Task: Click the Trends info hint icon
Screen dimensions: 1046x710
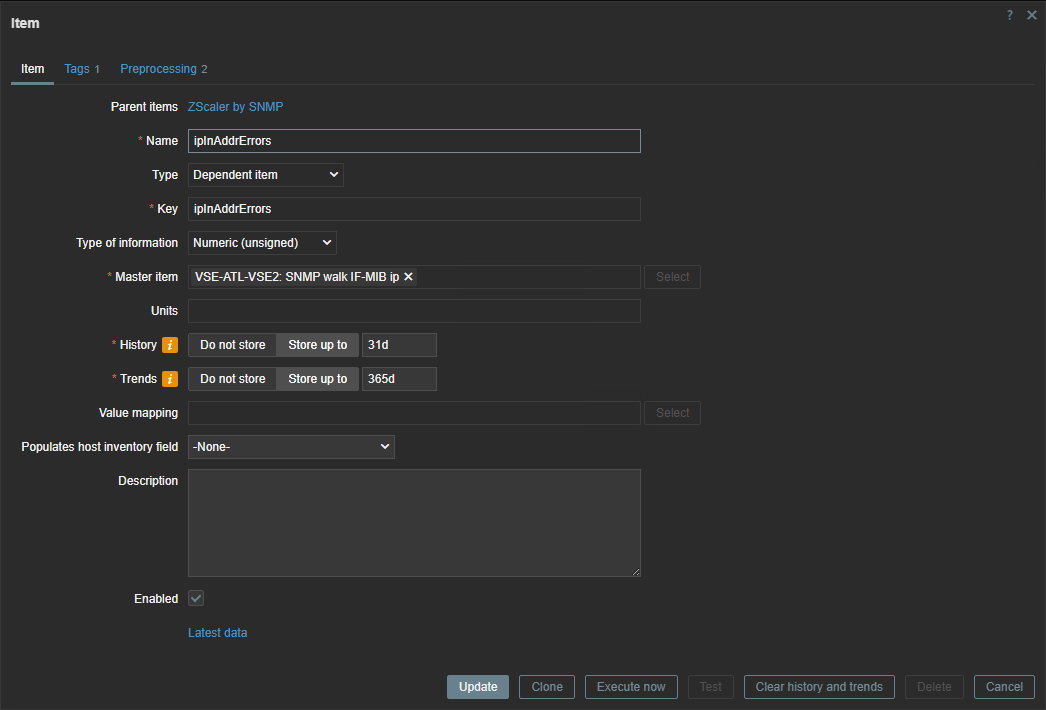Action: [x=170, y=379]
